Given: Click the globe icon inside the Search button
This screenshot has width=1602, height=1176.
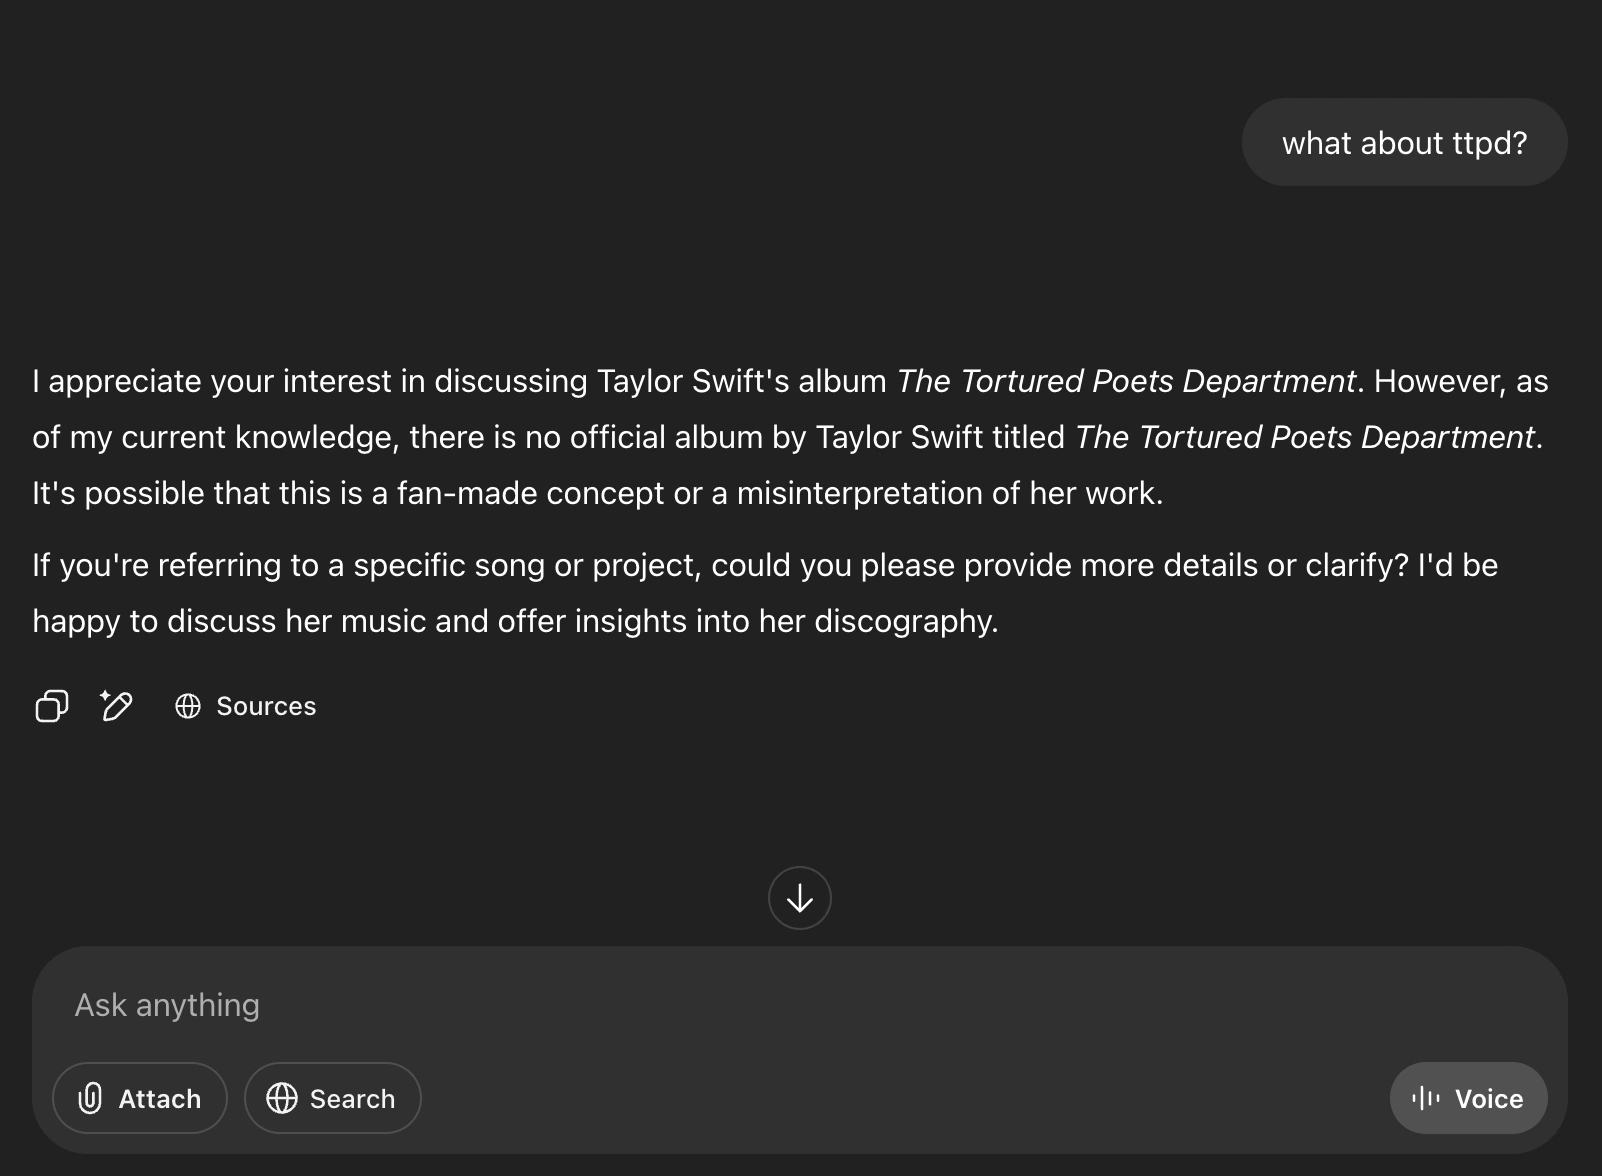Looking at the screenshot, I should pos(282,1098).
